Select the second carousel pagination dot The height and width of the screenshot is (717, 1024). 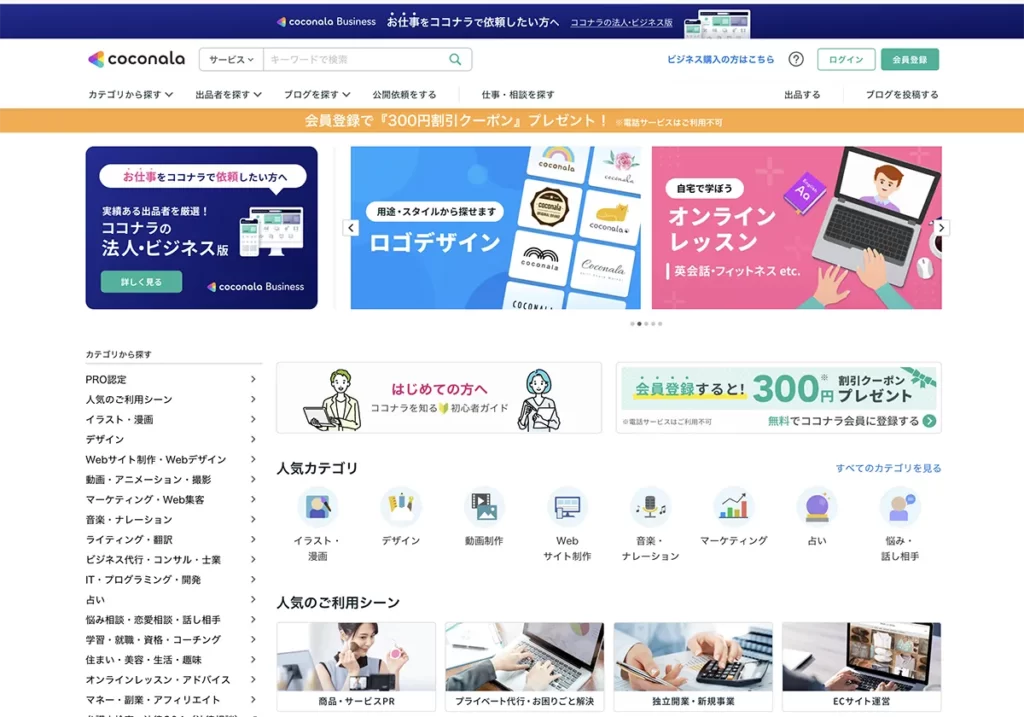(639, 324)
